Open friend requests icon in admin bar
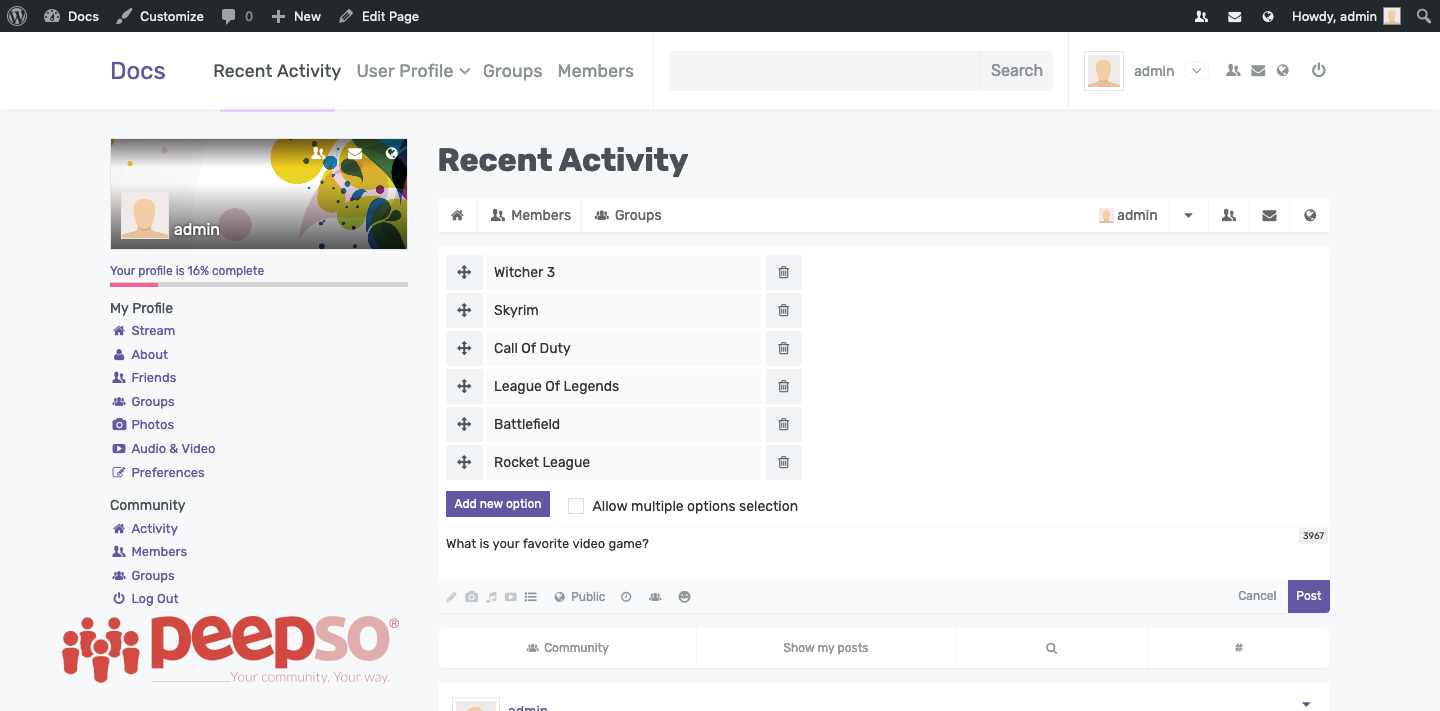 [x=1201, y=16]
